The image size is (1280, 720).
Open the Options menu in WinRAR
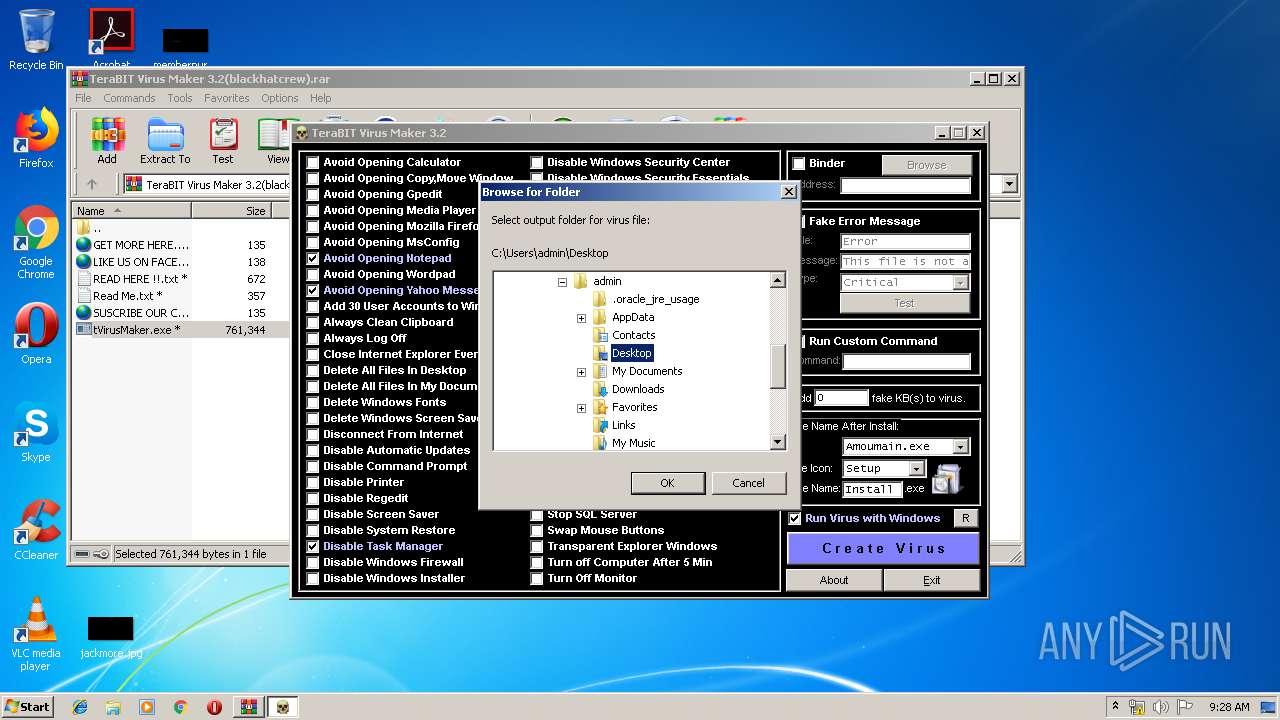point(280,98)
